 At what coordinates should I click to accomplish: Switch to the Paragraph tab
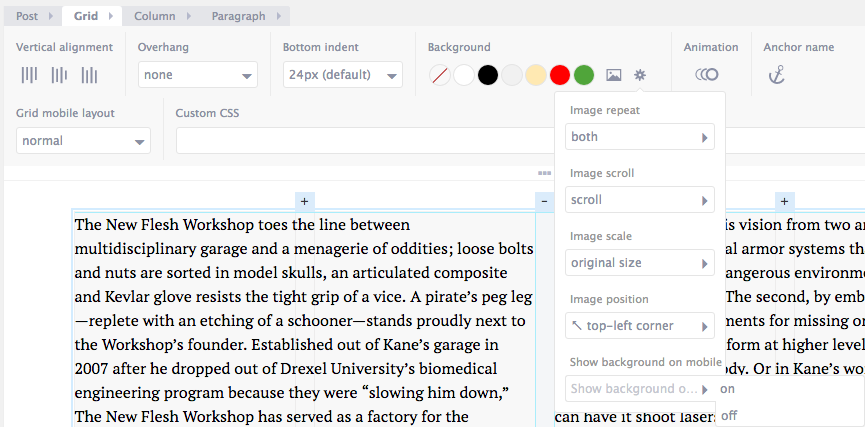[x=244, y=16]
